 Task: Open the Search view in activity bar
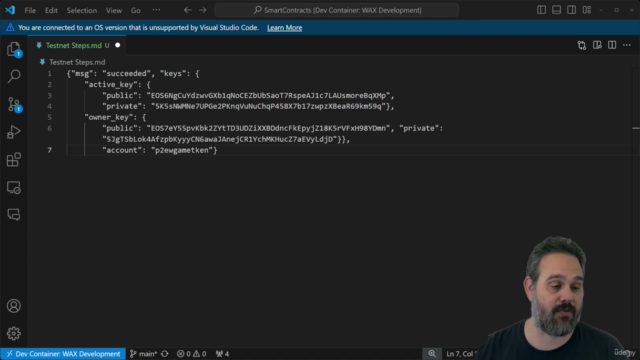[x=13, y=76]
